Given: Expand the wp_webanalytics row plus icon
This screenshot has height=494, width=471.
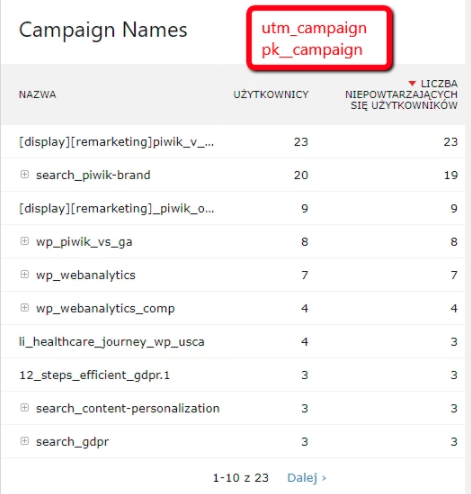Looking at the screenshot, I should click(x=24, y=274).
